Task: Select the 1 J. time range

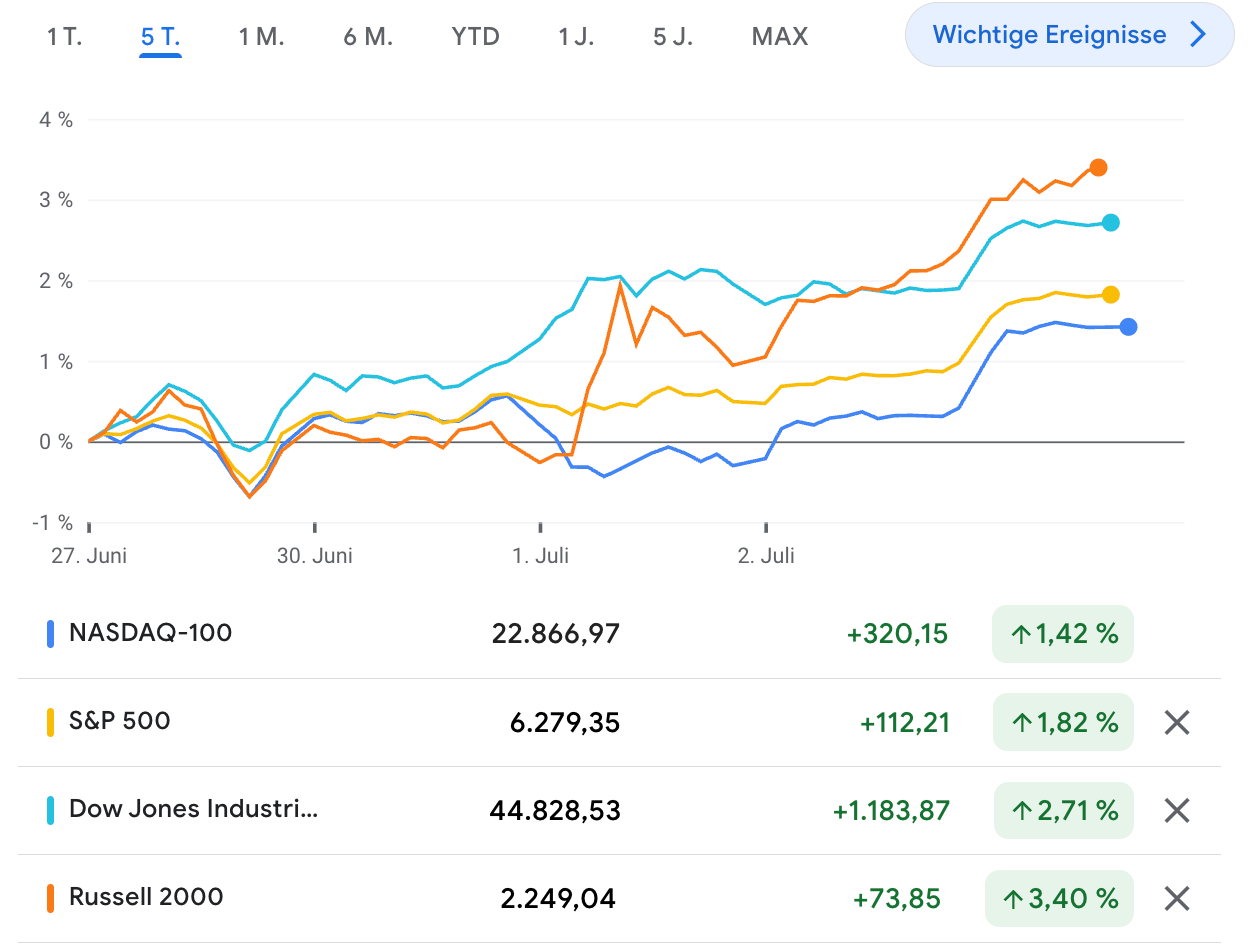Action: pos(577,37)
